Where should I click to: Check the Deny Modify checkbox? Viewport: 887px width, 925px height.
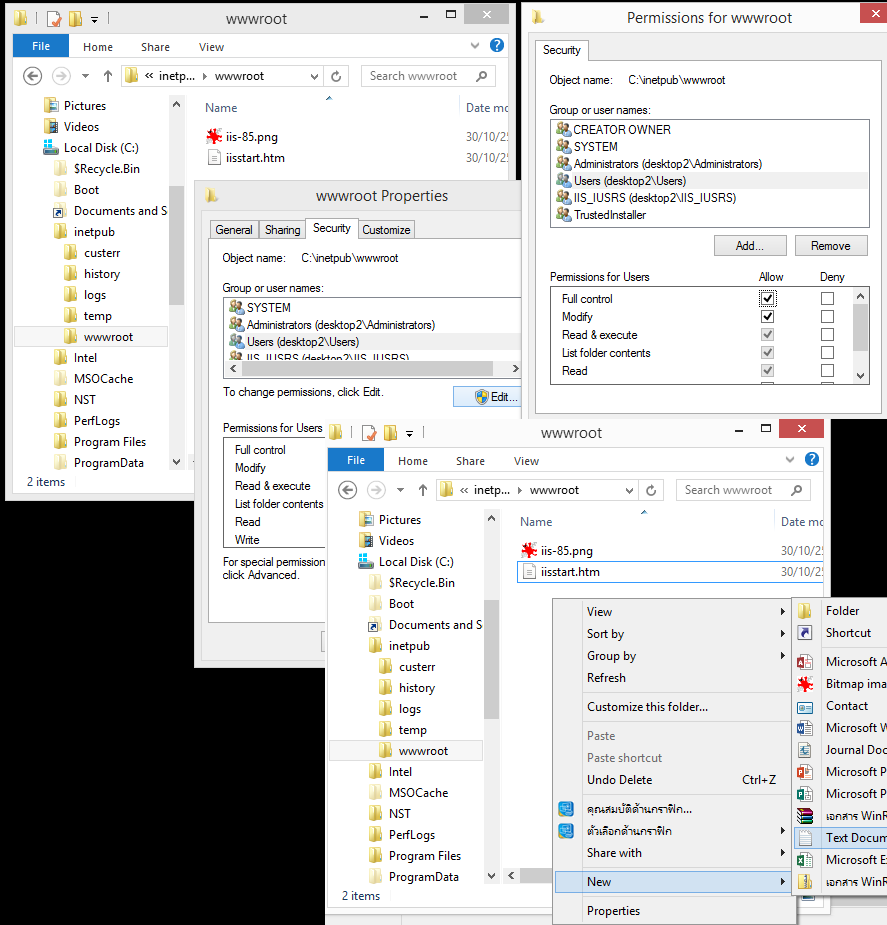(827, 317)
